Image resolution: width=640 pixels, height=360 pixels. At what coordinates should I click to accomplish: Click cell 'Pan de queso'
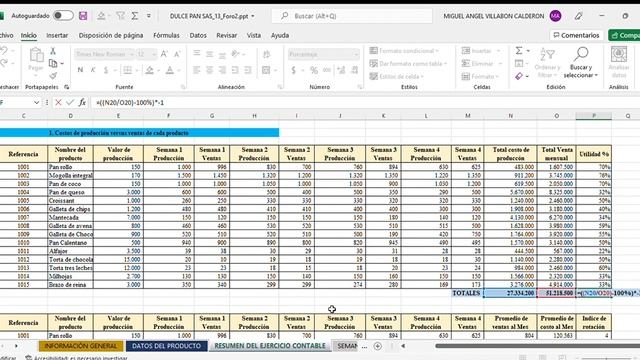coord(70,192)
